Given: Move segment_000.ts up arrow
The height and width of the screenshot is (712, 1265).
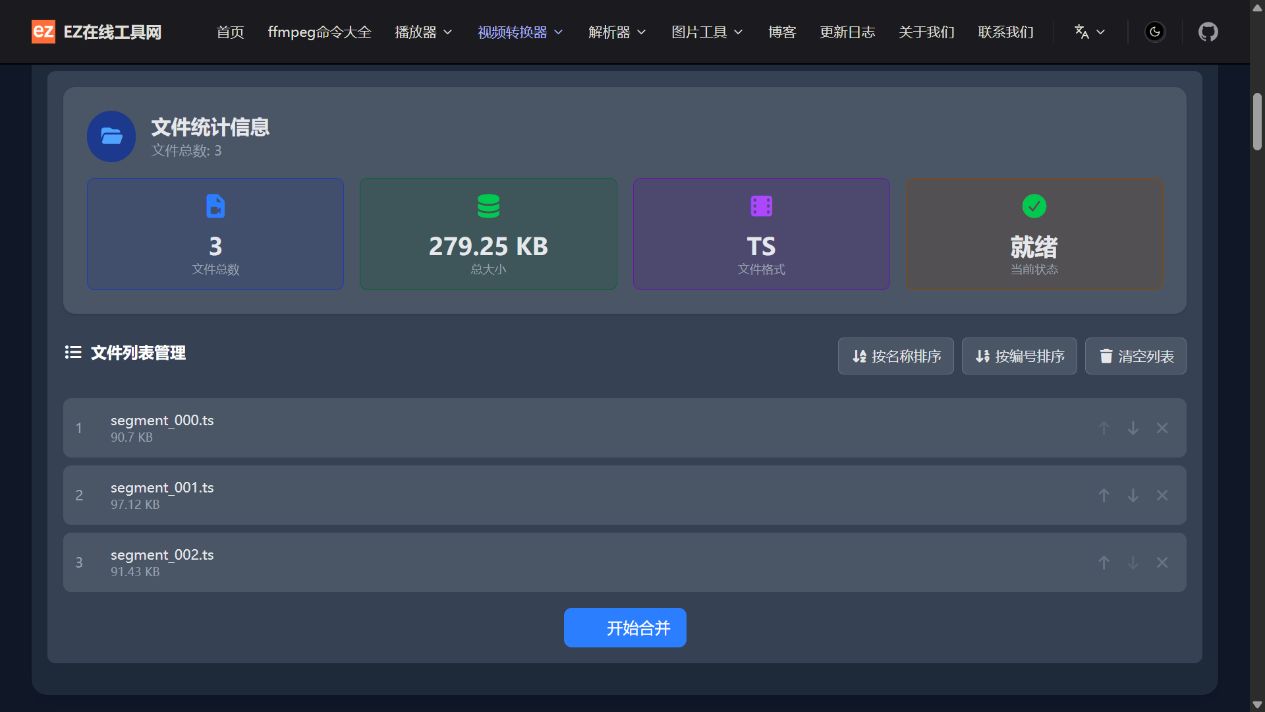Looking at the screenshot, I should click(x=1104, y=428).
